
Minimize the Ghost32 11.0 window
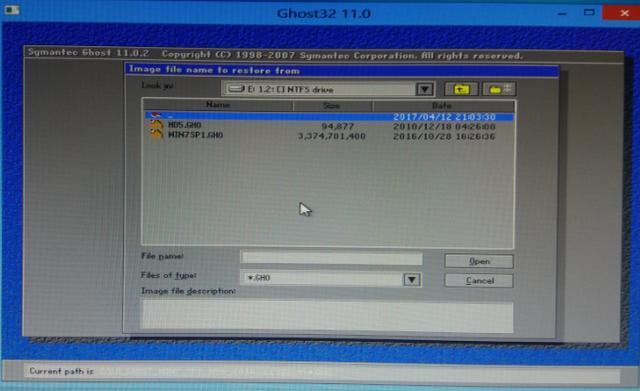coord(562,13)
